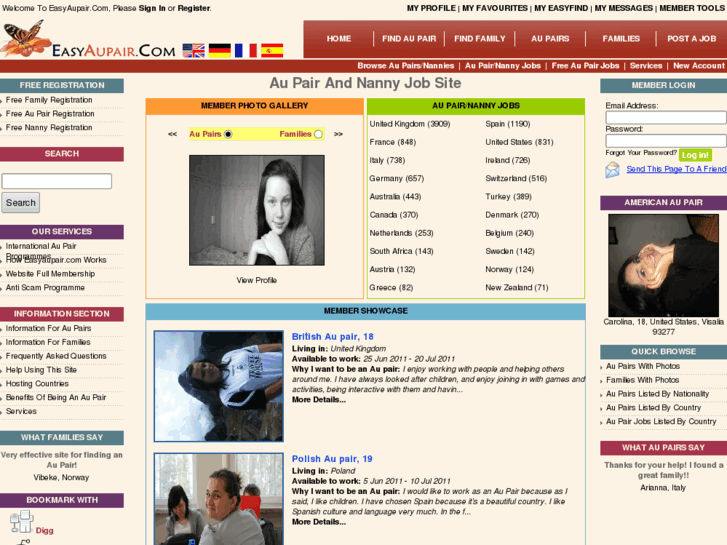
Task: Open MY EASYFIND in top menu
Action: 561,8
